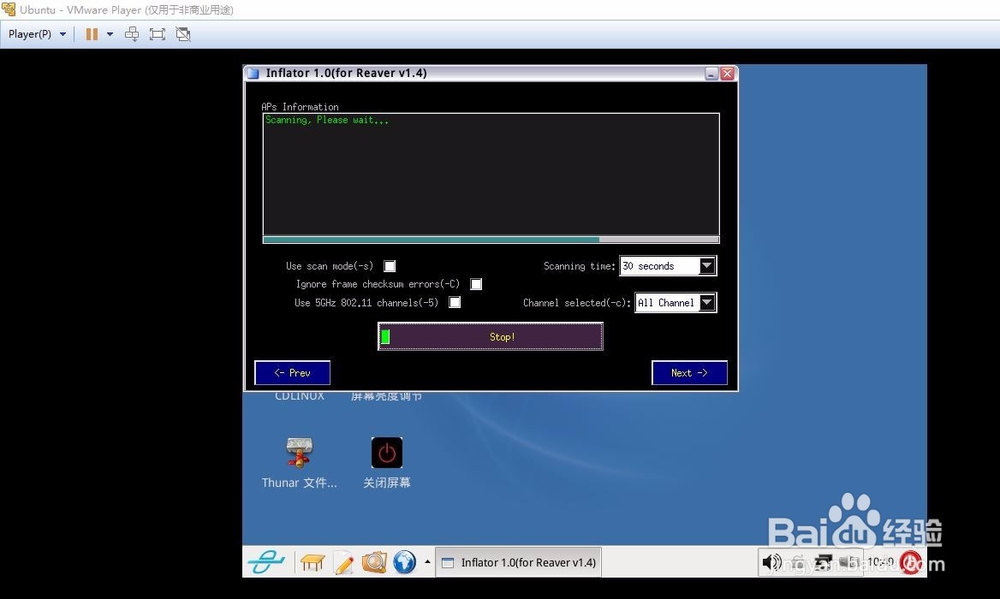
Task: Send Ctrl+Alt+Del to the virtual machine
Action: point(132,34)
